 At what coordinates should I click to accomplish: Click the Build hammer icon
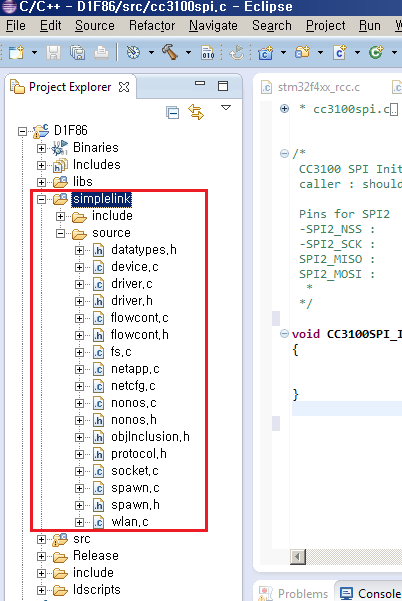click(x=170, y=52)
